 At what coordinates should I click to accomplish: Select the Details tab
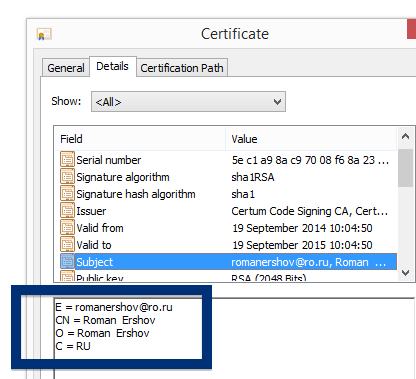[113, 66]
